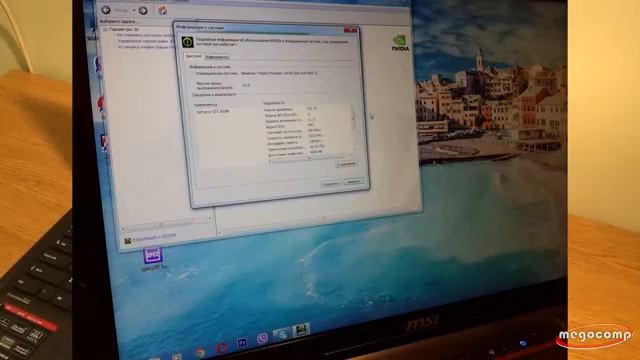Click Сохранить button in system info dialog
Image resolution: width=640 pixels, height=360 pixels.
tap(330, 184)
